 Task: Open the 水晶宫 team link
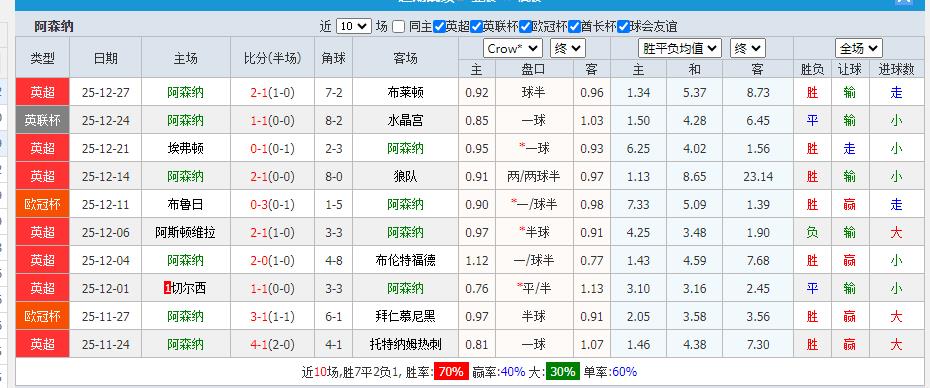[405, 120]
